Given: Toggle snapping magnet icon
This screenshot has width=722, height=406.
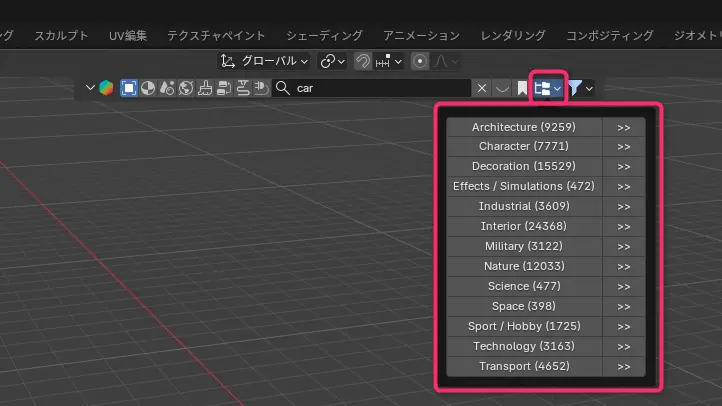Looking at the screenshot, I should [363, 61].
